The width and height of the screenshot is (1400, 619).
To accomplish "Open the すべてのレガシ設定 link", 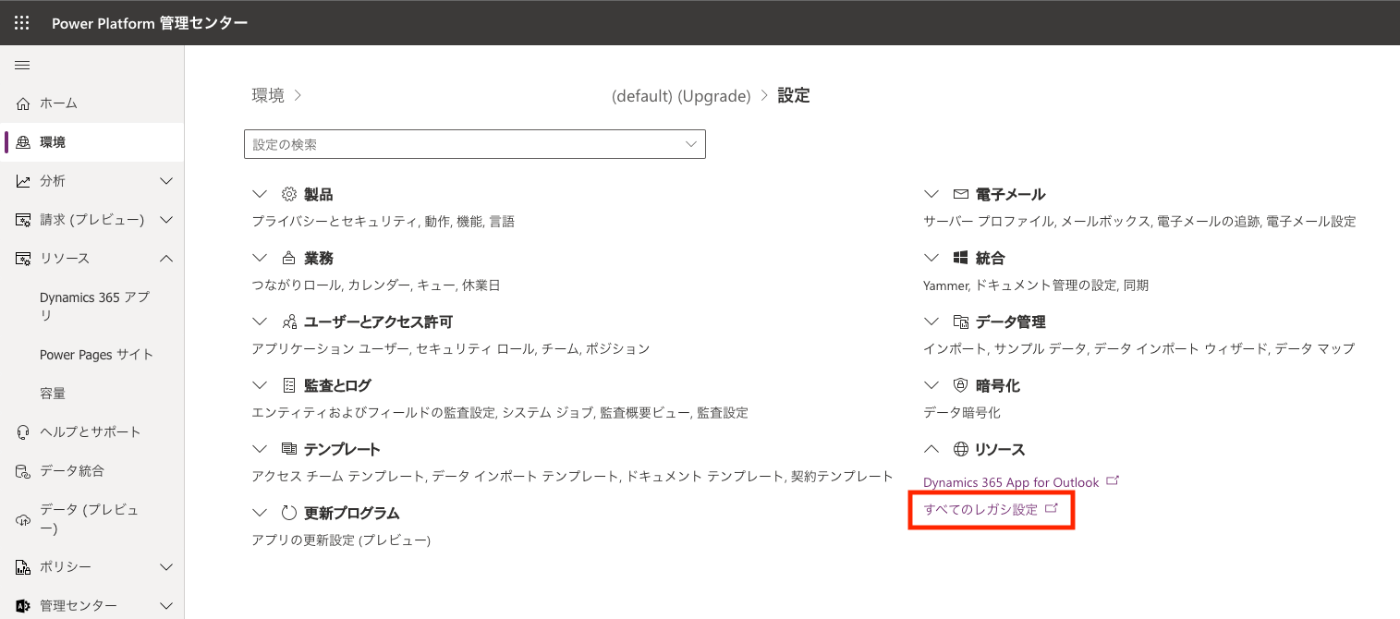I will coord(981,510).
